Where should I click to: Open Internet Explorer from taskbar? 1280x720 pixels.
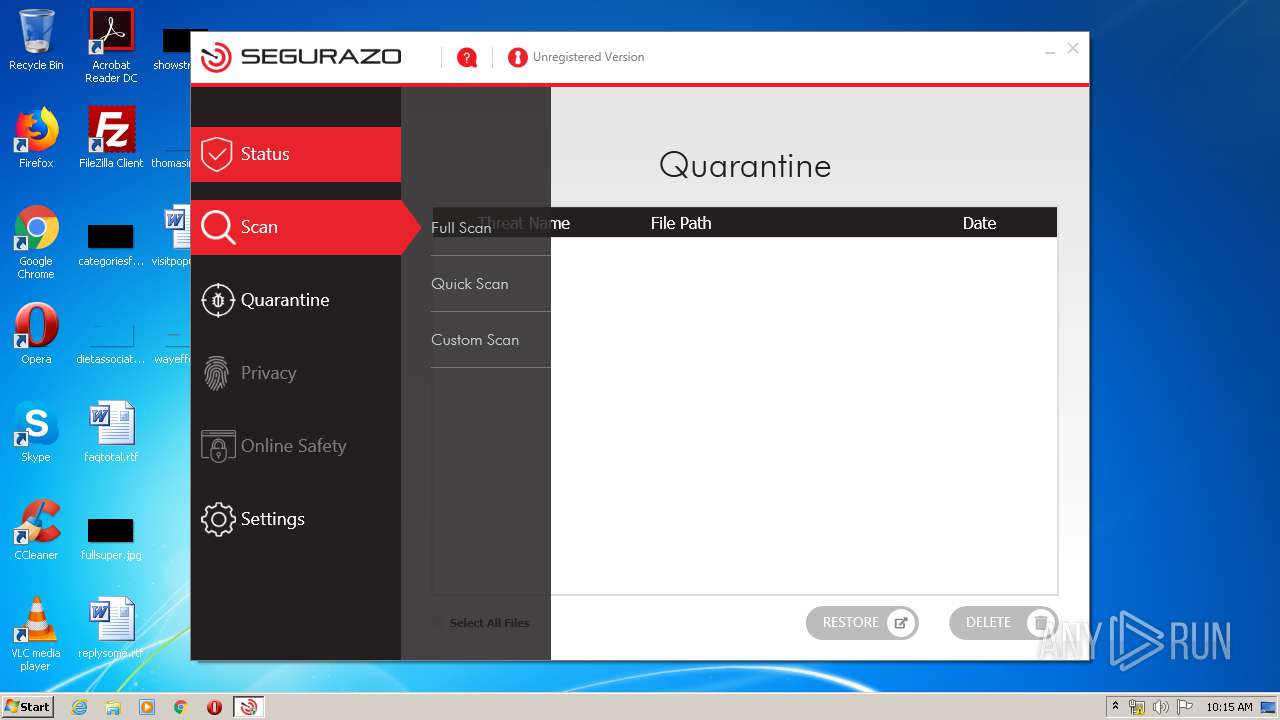(79, 707)
